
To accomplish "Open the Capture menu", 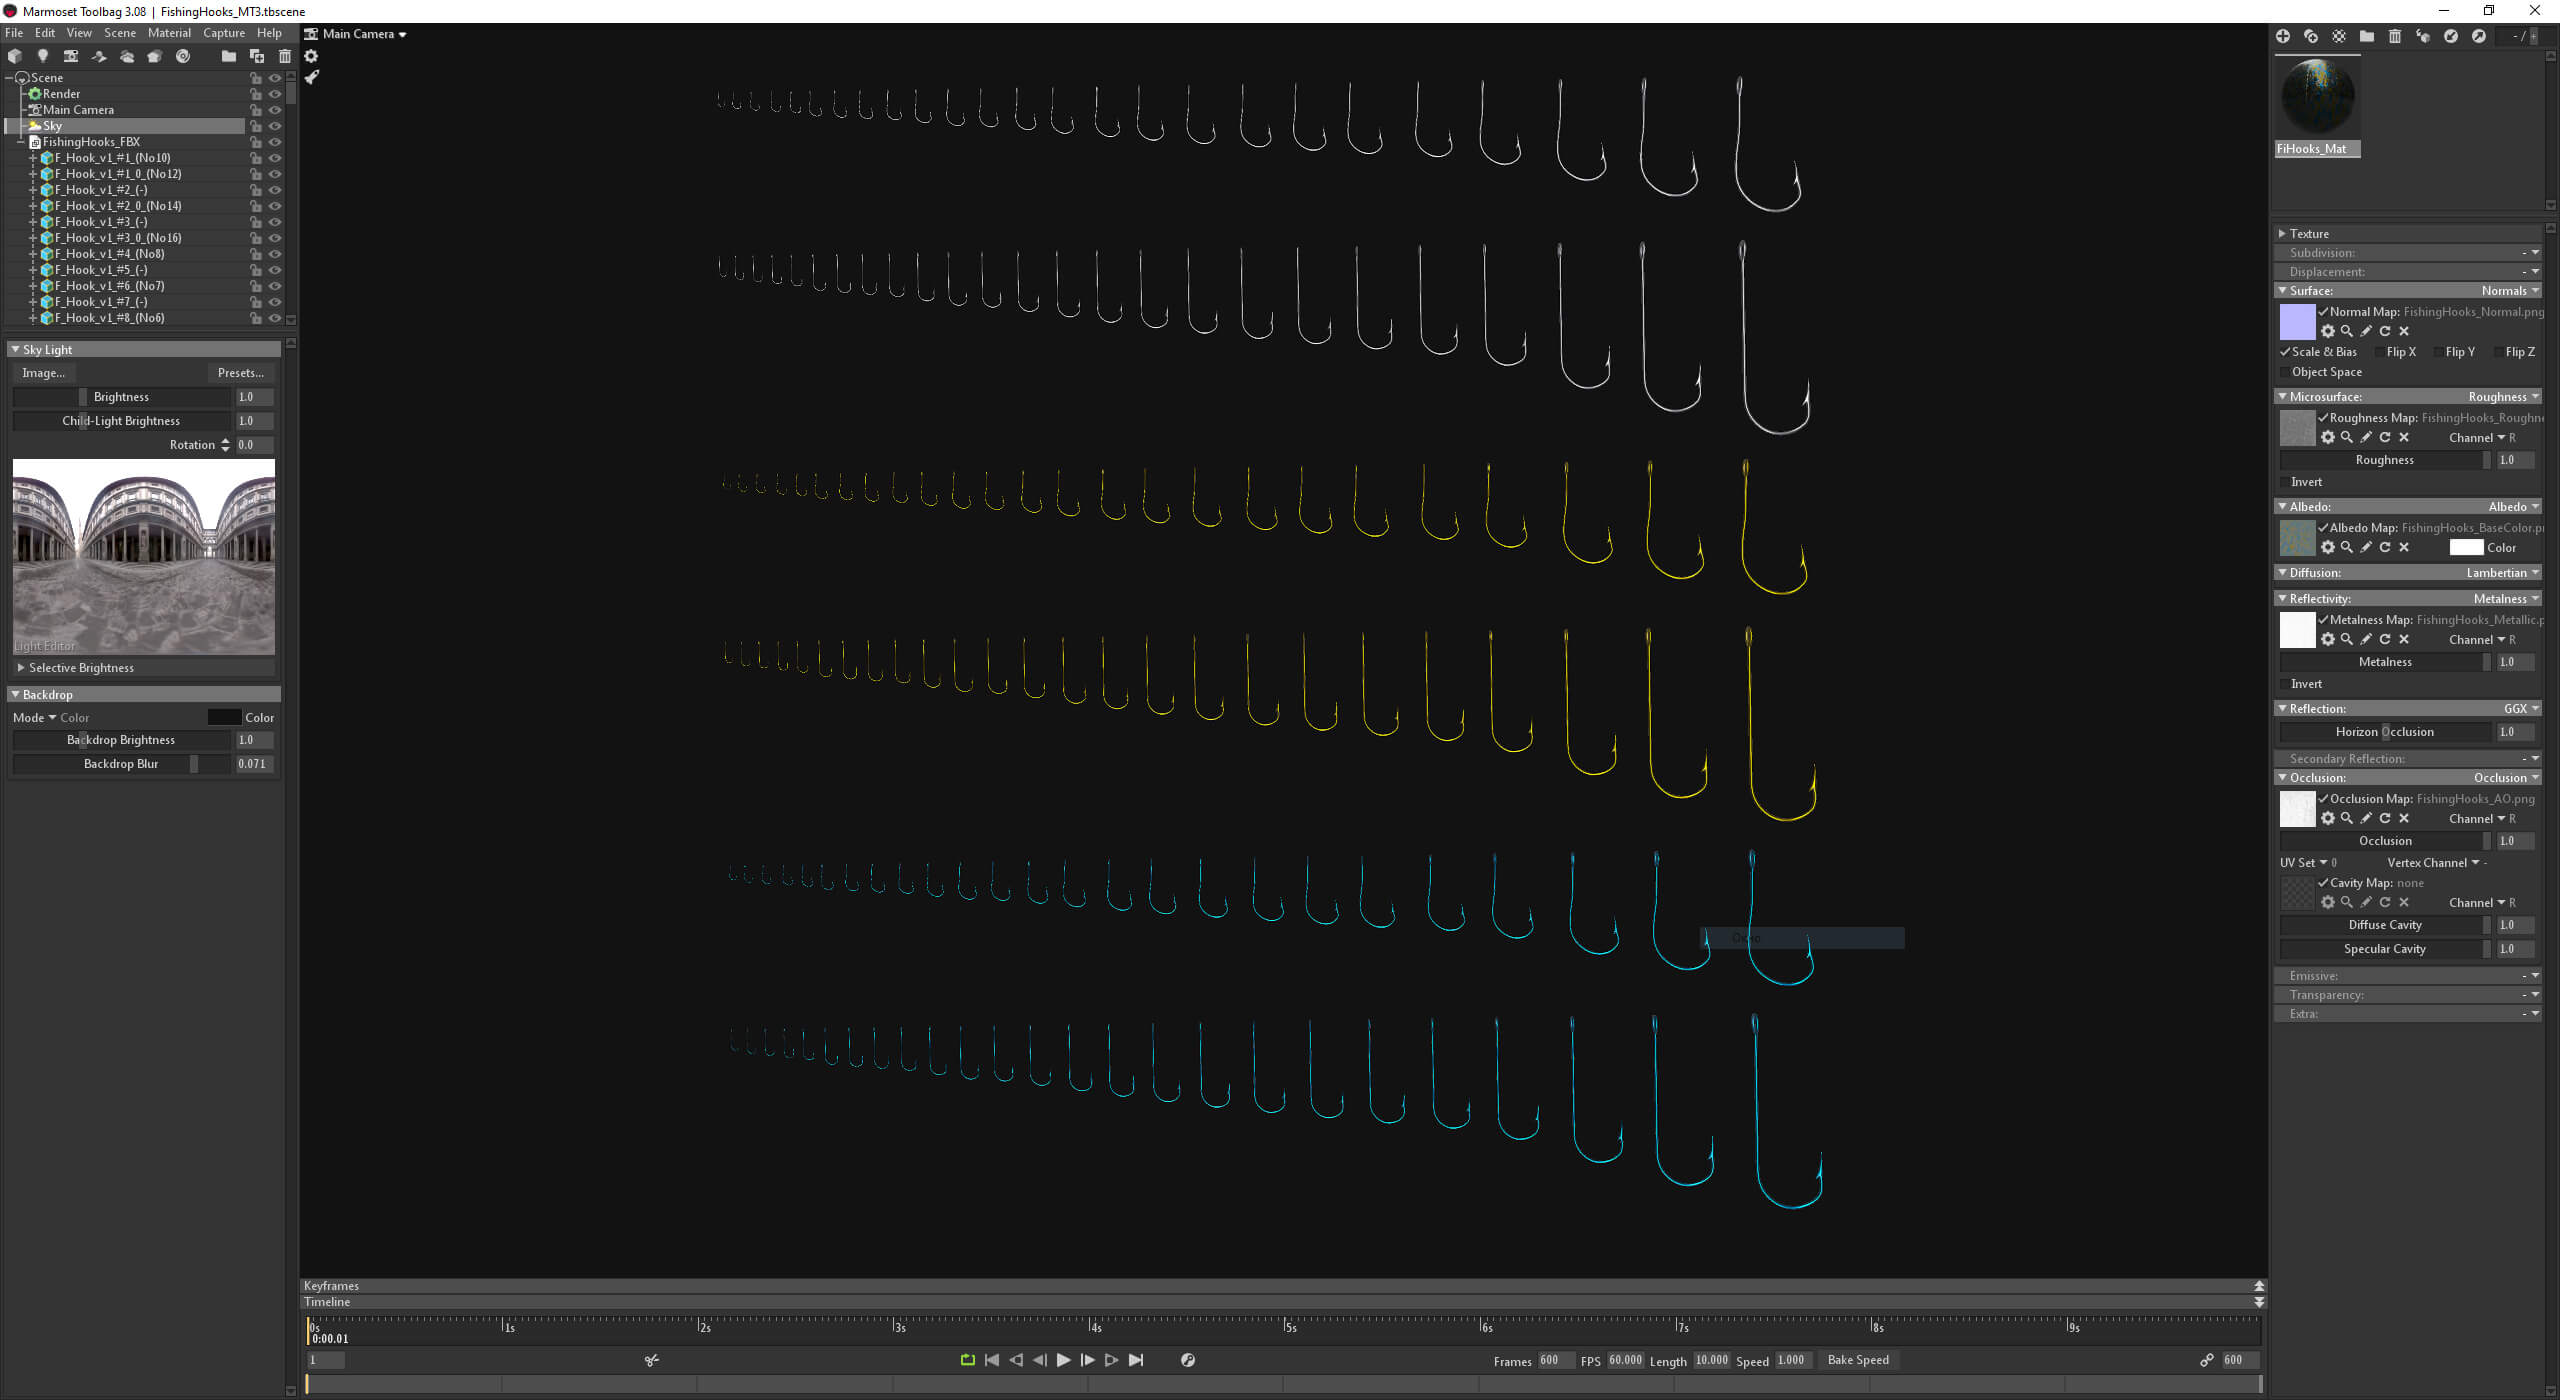I will point(223,33).
